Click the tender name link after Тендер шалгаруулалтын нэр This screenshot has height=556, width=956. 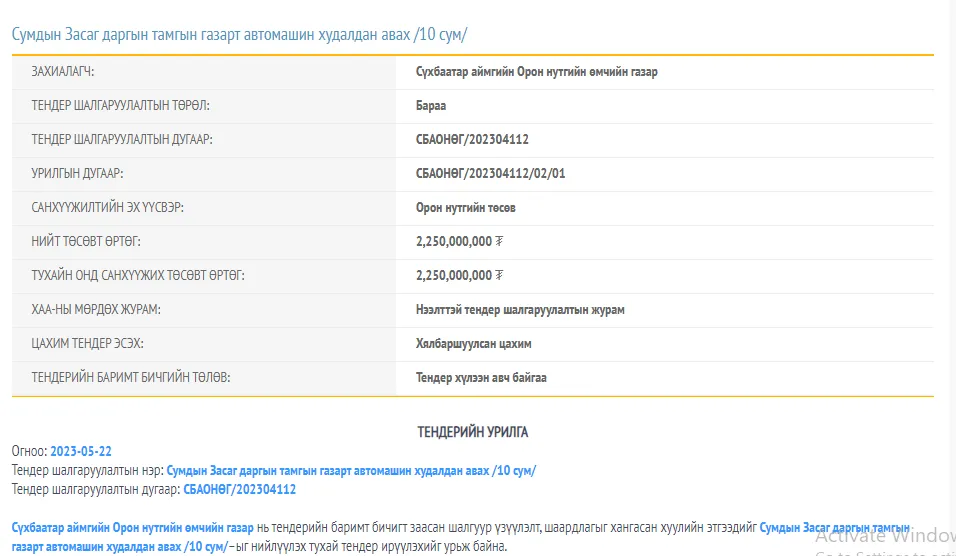point(351,471)
